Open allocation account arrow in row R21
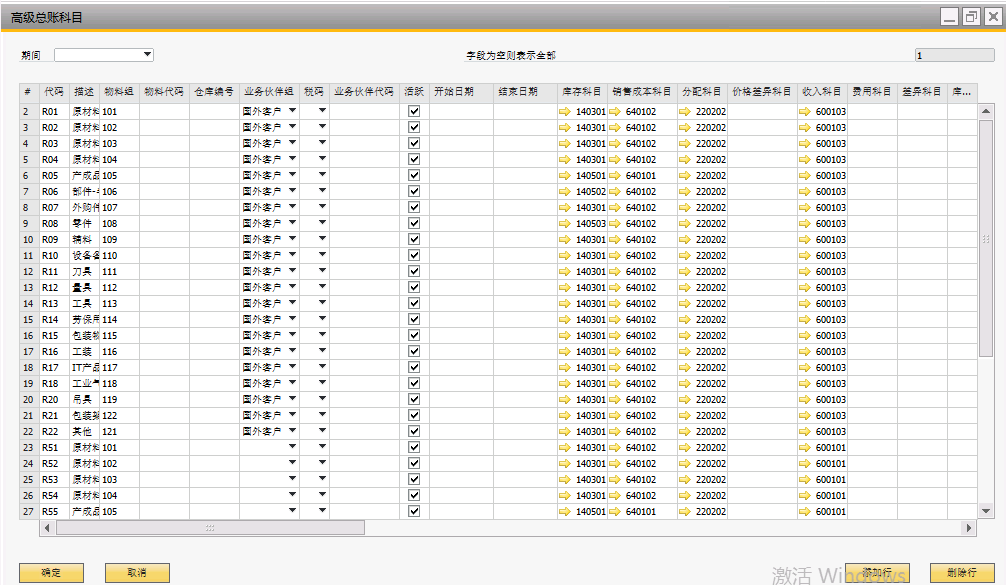The width and height of the screenshot is (1006, 585). pyautogui.click(x=685, y=416)
